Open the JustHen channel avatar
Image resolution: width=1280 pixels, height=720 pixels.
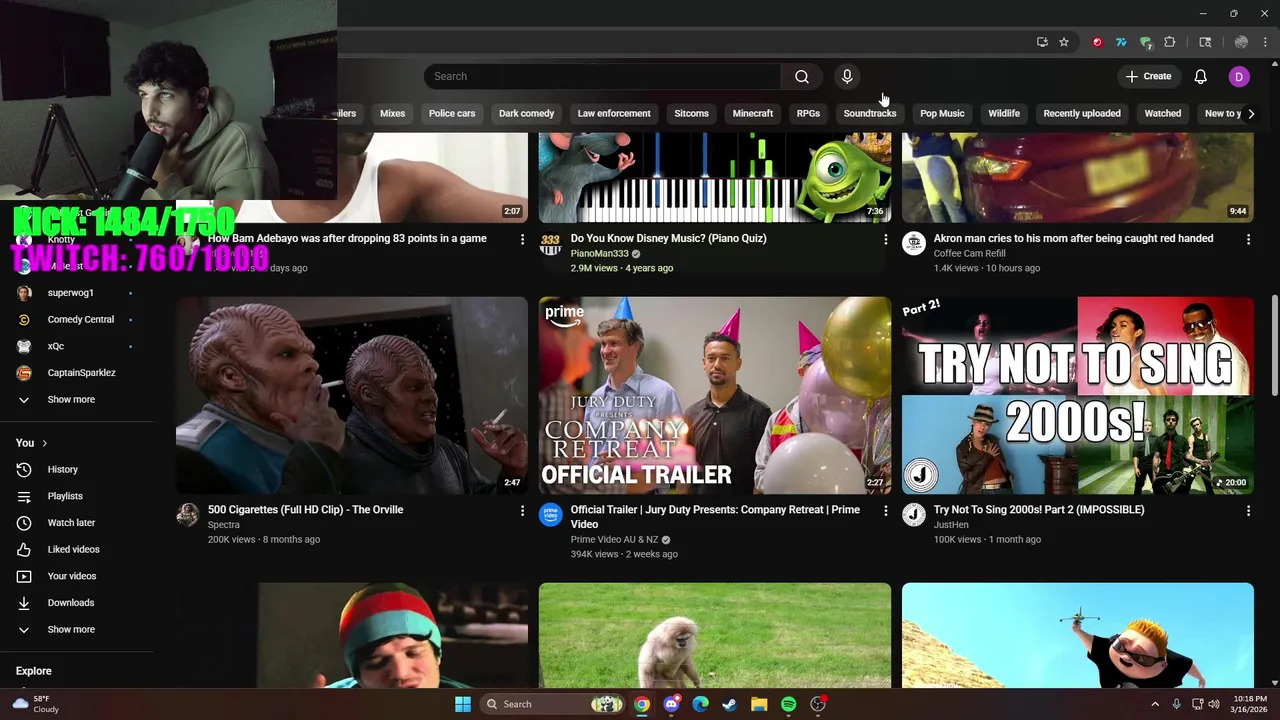914,515
